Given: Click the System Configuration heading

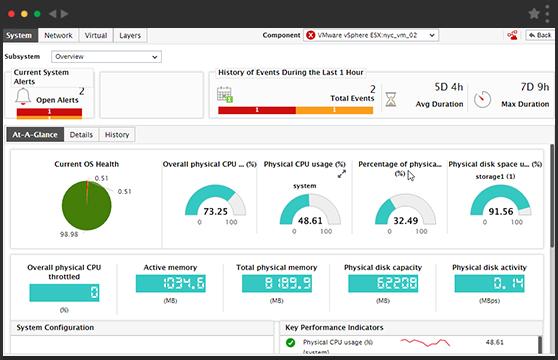Looking at the screenshot, I should (55, 328).
